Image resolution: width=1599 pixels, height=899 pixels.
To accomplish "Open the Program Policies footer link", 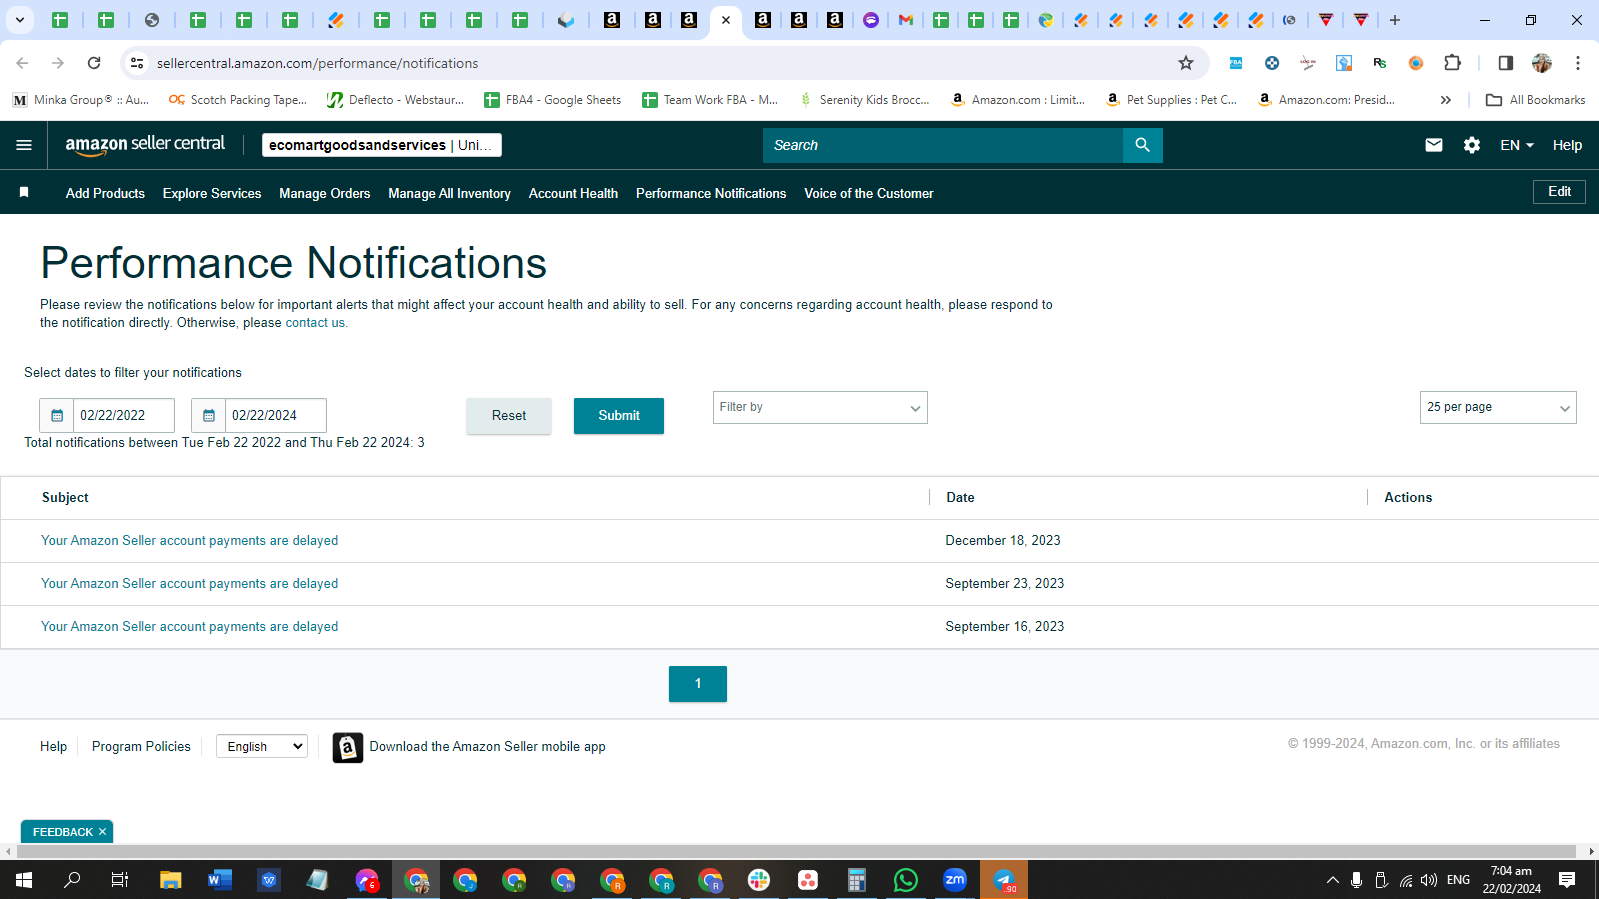I will (x=141, y=747).
